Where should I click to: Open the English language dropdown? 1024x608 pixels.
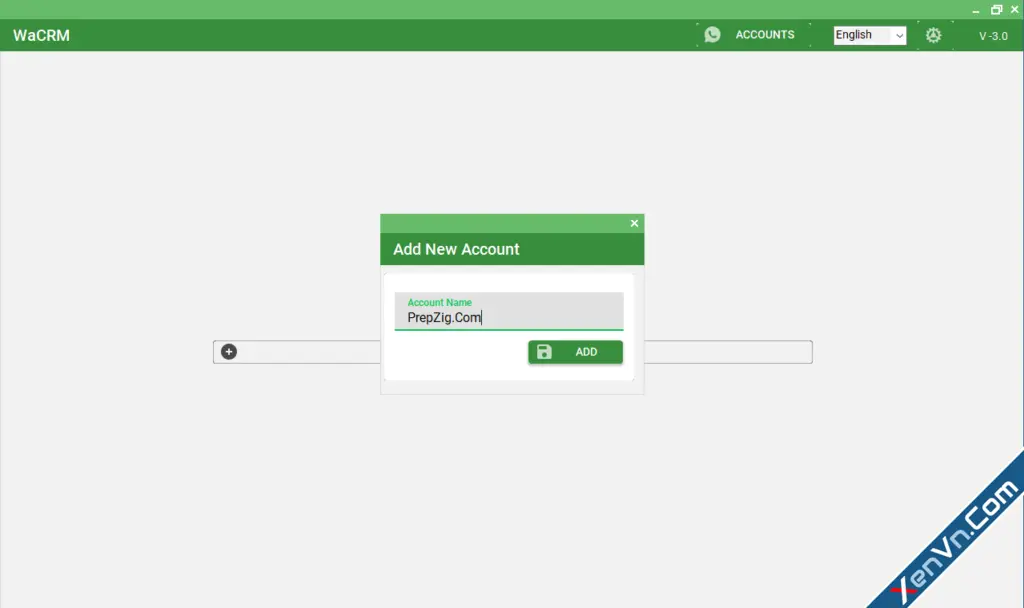tap(869, 35)
